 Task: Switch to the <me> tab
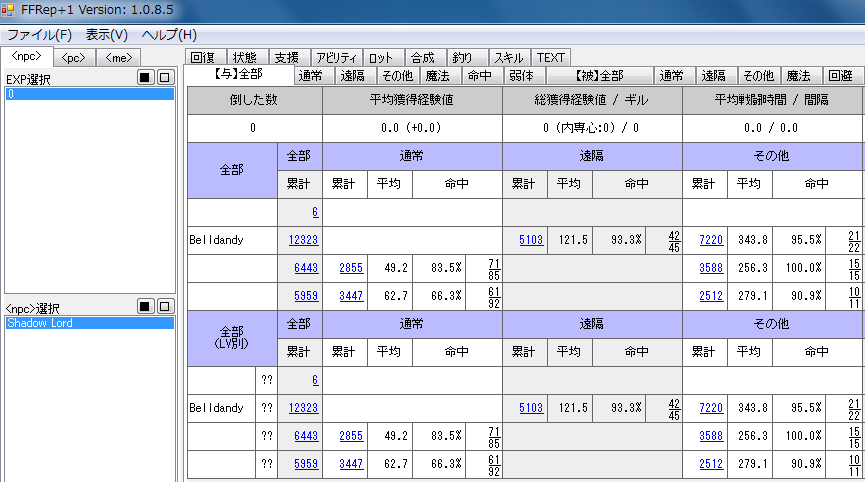[118, 57]
